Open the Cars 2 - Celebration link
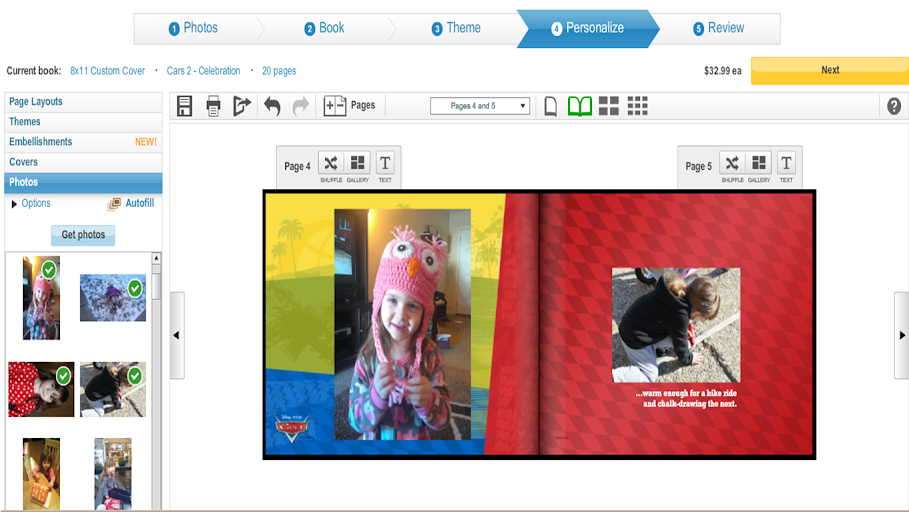Image resolution: width=909 pixels, height=512 pixels. tap(203, 71)
